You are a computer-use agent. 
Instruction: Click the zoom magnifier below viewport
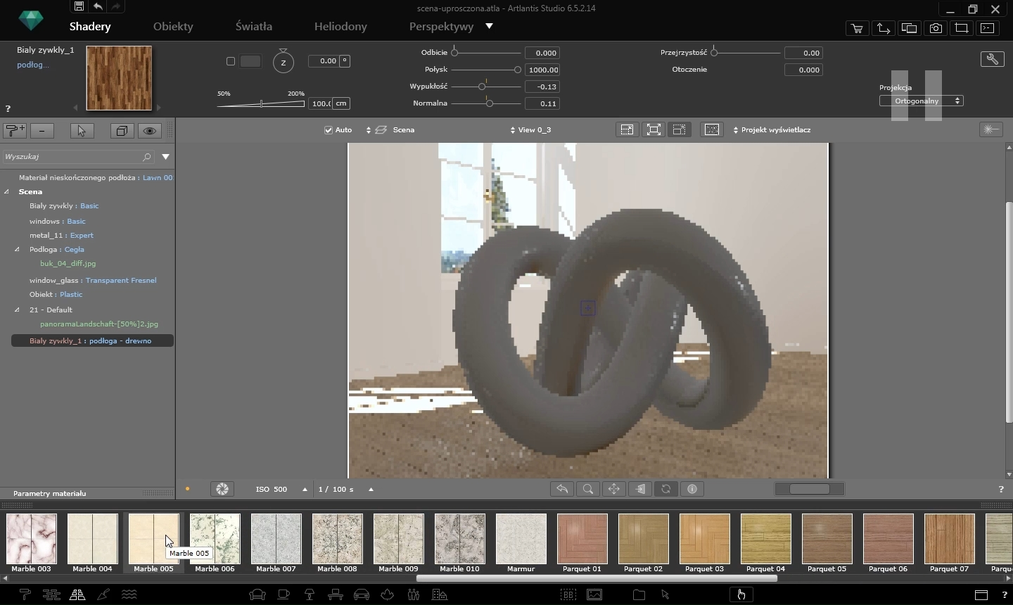click(x=588, y=489)
